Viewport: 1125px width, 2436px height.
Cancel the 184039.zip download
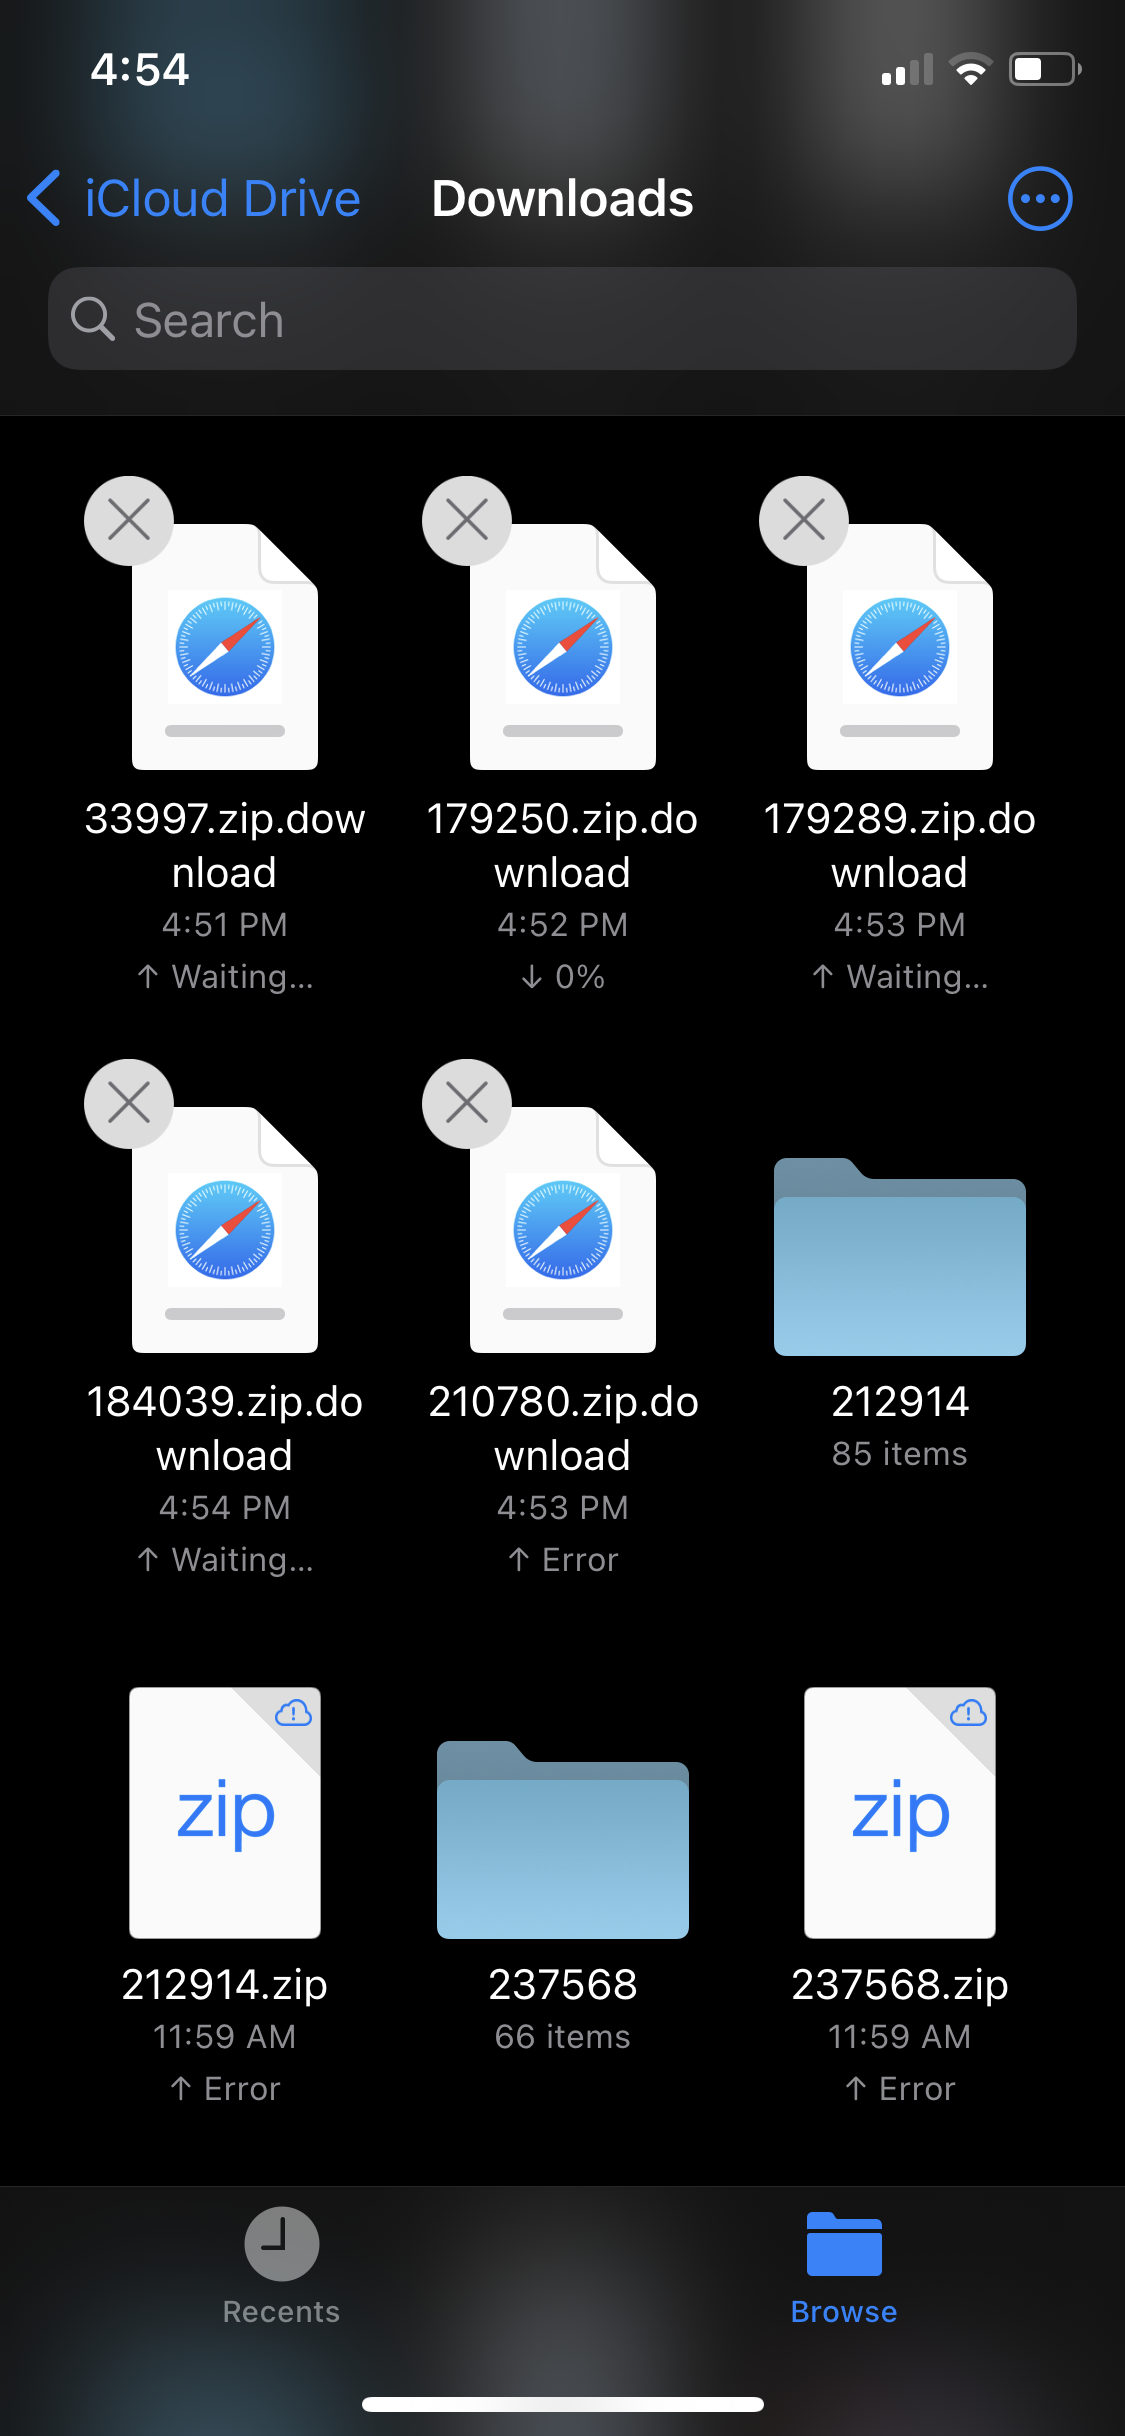129,1104
